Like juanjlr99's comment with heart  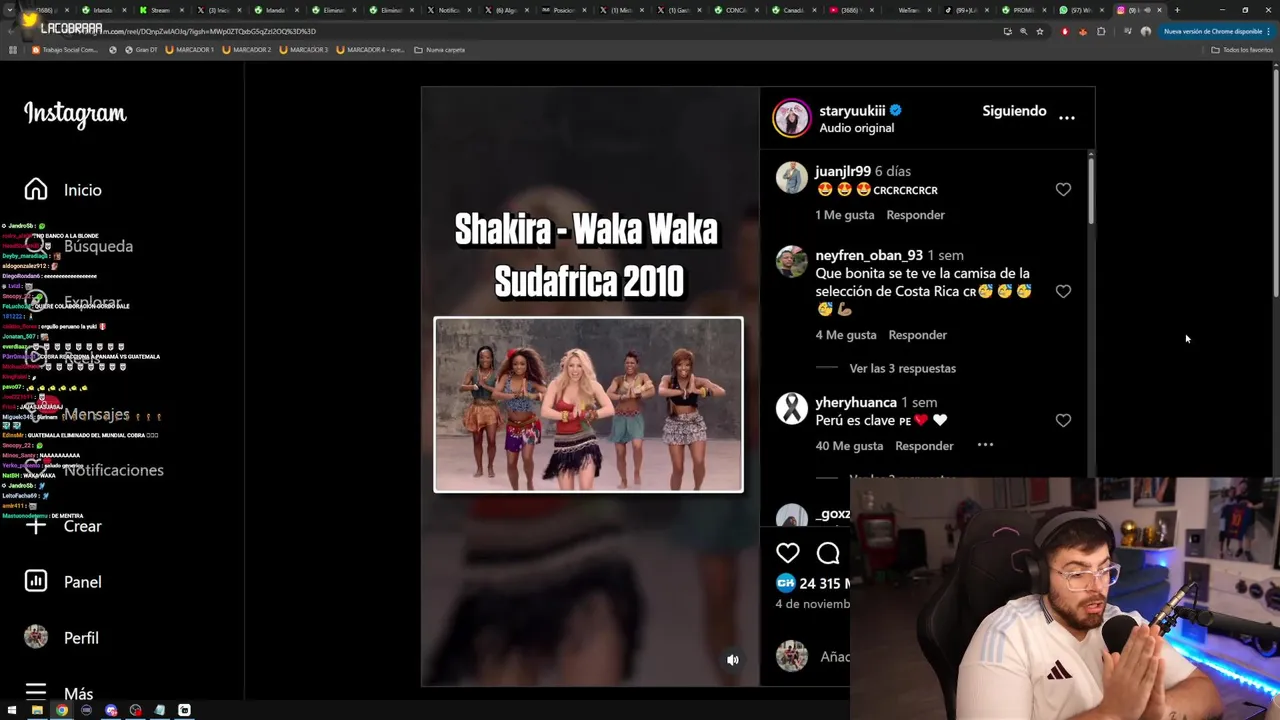(1063, 189)
